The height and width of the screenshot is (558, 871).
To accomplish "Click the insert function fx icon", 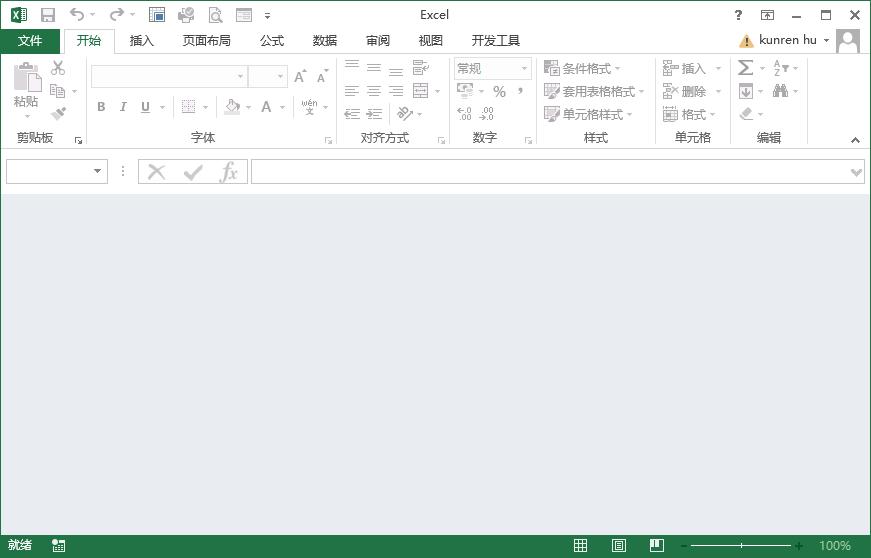I will 229,172.
